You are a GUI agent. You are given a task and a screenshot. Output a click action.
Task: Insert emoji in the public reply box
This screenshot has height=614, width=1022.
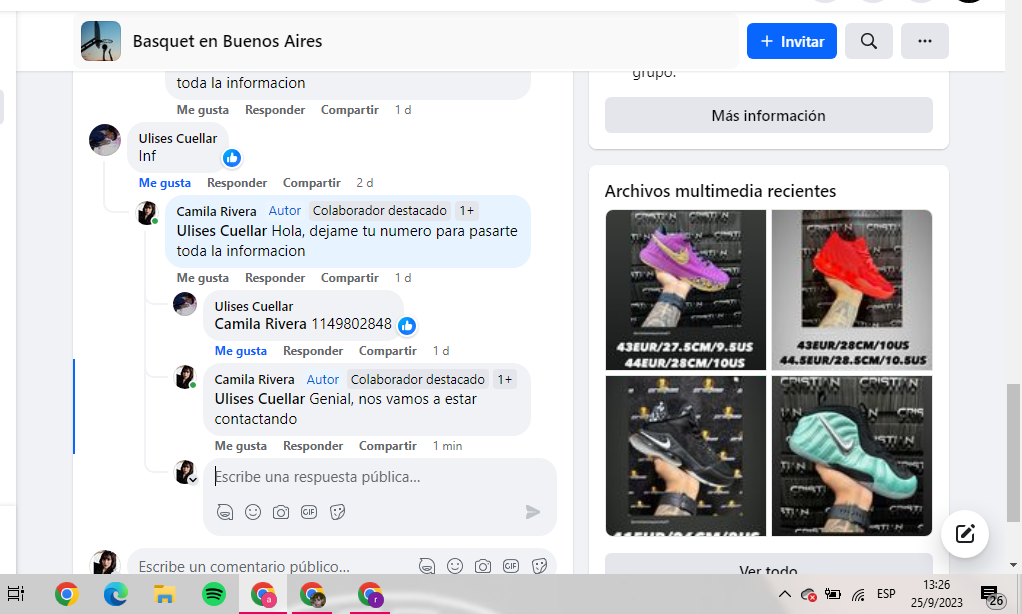(x=253, y=512)
